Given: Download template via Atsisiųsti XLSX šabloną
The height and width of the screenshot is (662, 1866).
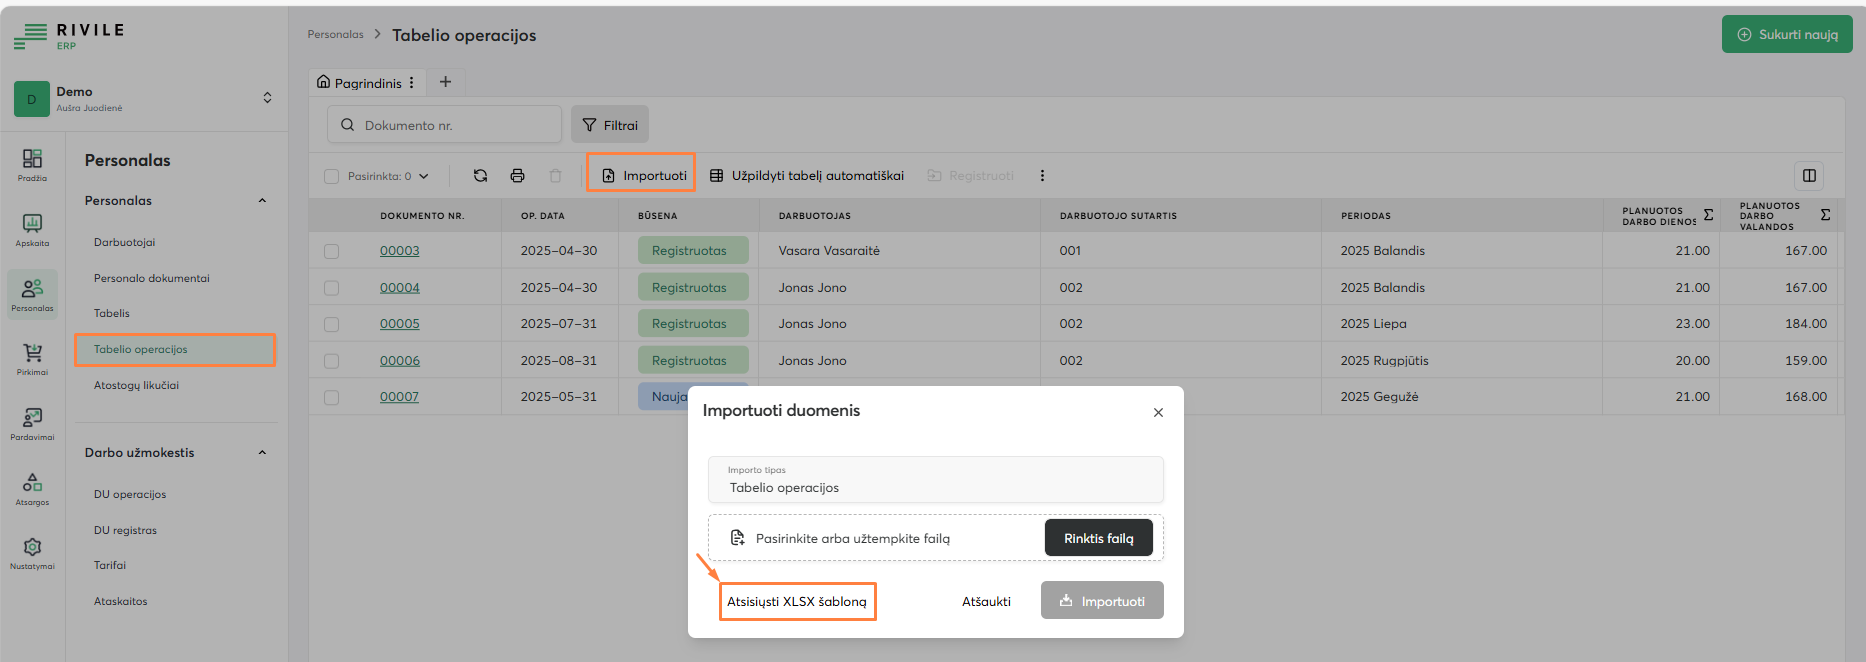Looking at the screenshot, I should pos(797,602).
